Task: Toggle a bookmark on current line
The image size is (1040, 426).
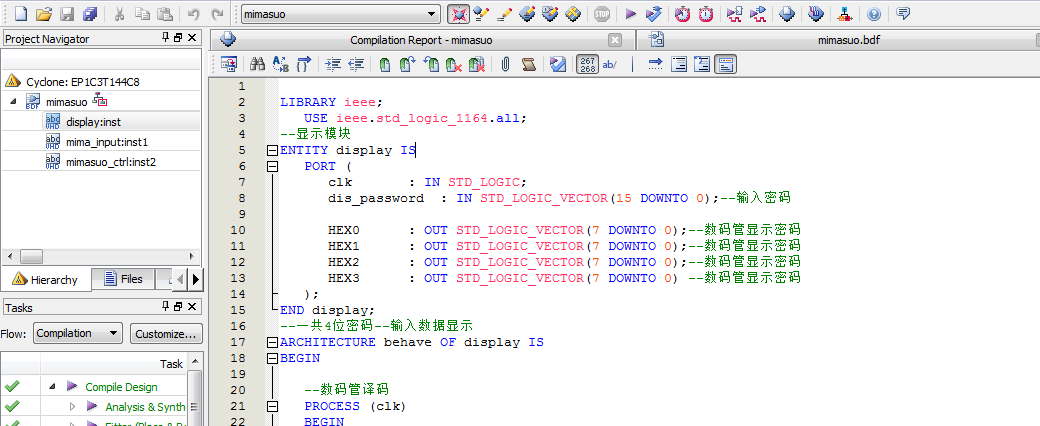Action: (x=385, y=64)
